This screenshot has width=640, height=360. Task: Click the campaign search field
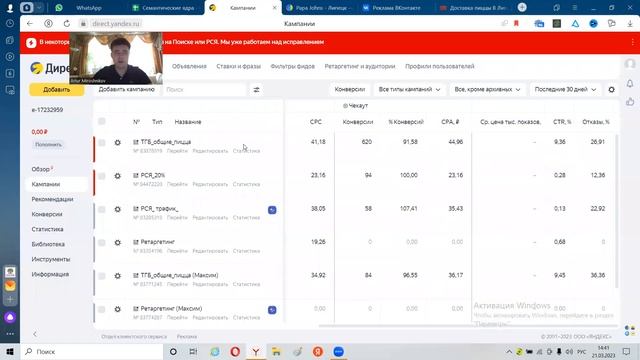[204, 89]
